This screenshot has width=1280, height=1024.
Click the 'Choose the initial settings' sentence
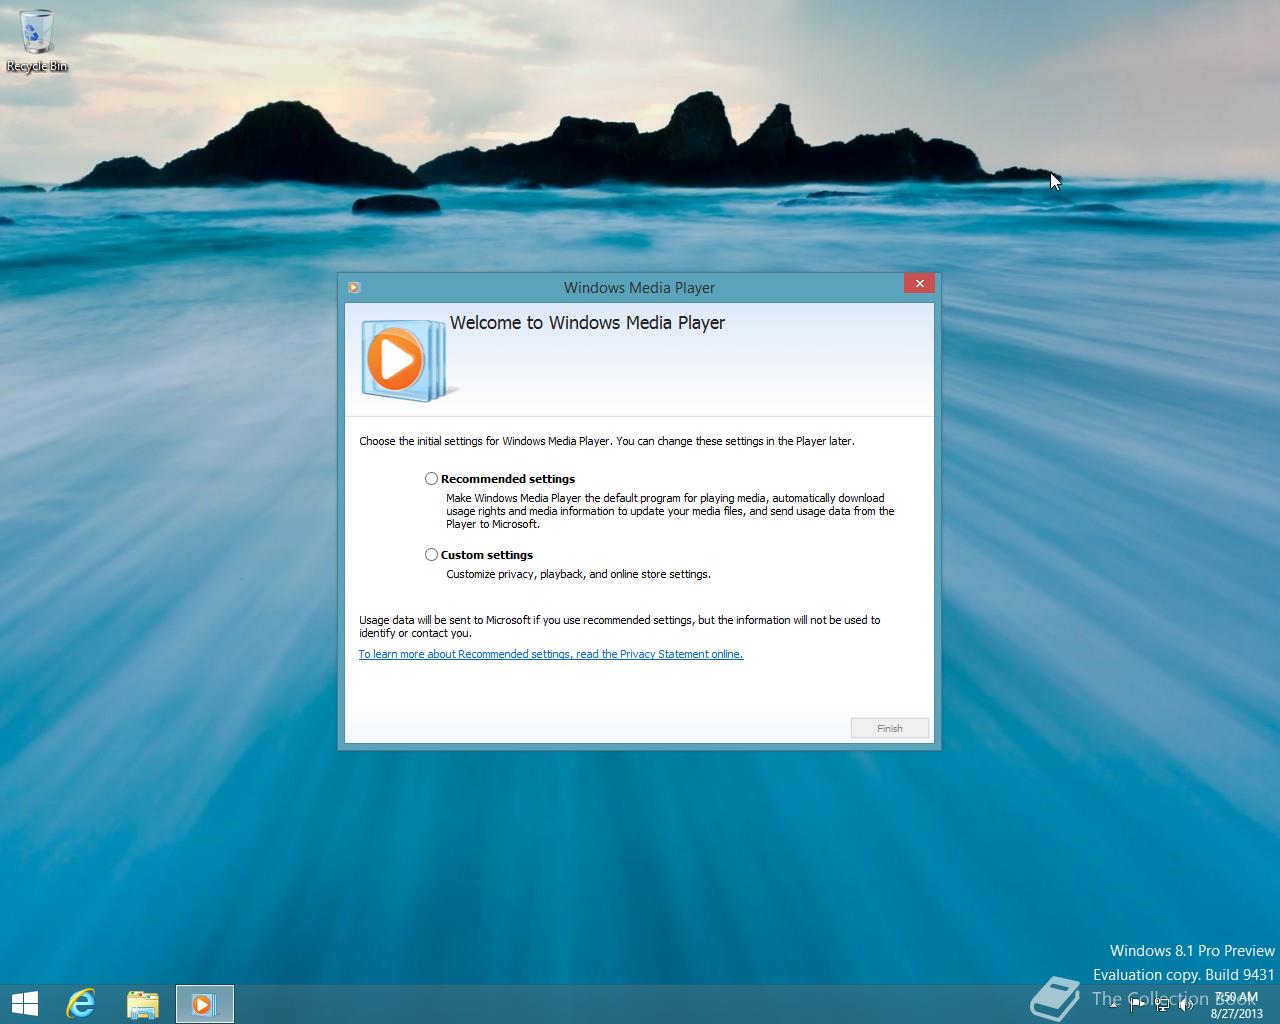tap(607, 441)
